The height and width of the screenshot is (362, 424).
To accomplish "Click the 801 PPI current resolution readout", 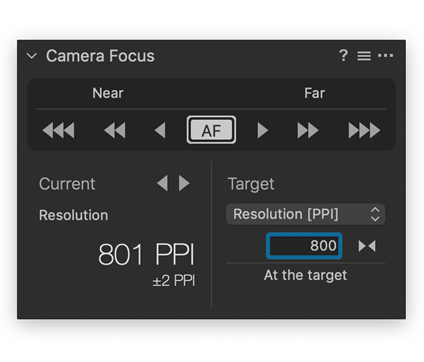I will pyautogui.click(x=146, y=255).
